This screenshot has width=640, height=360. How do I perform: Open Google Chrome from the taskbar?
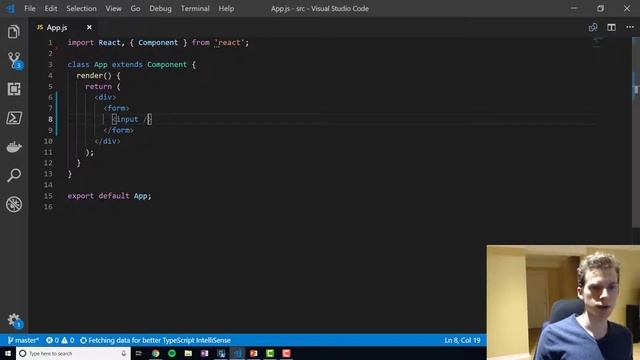156,353
